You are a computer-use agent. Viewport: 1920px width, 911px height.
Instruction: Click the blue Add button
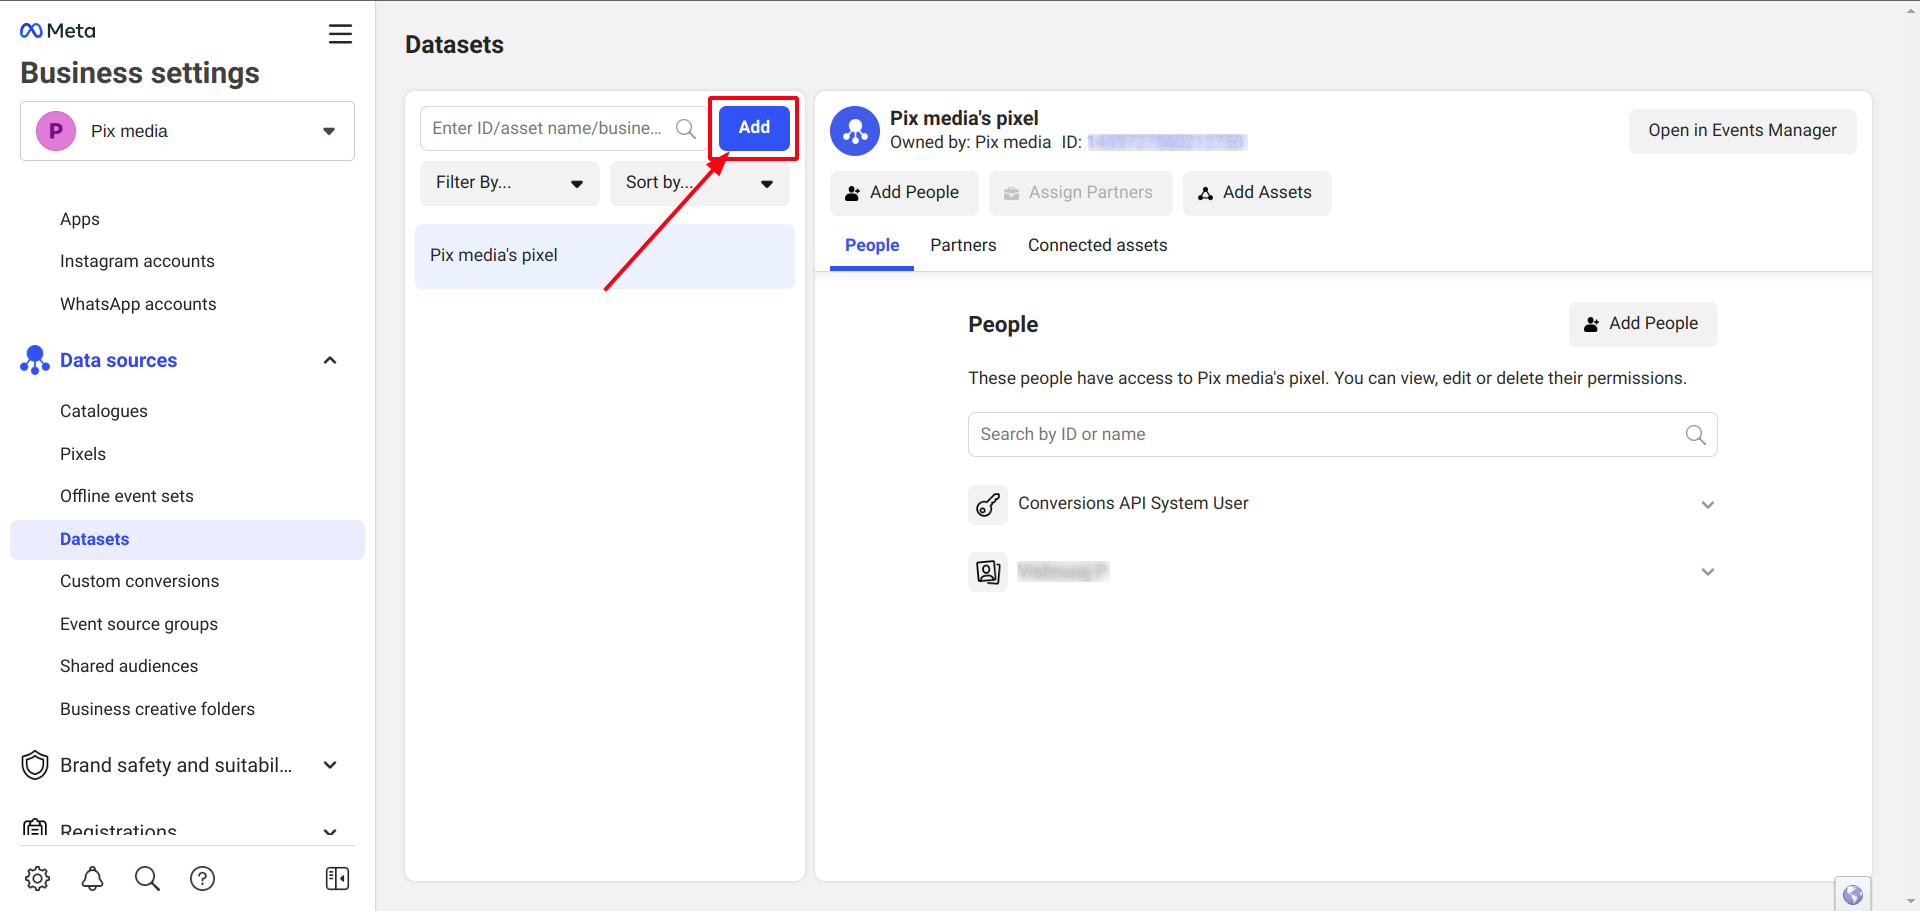(x=754, y=128)
